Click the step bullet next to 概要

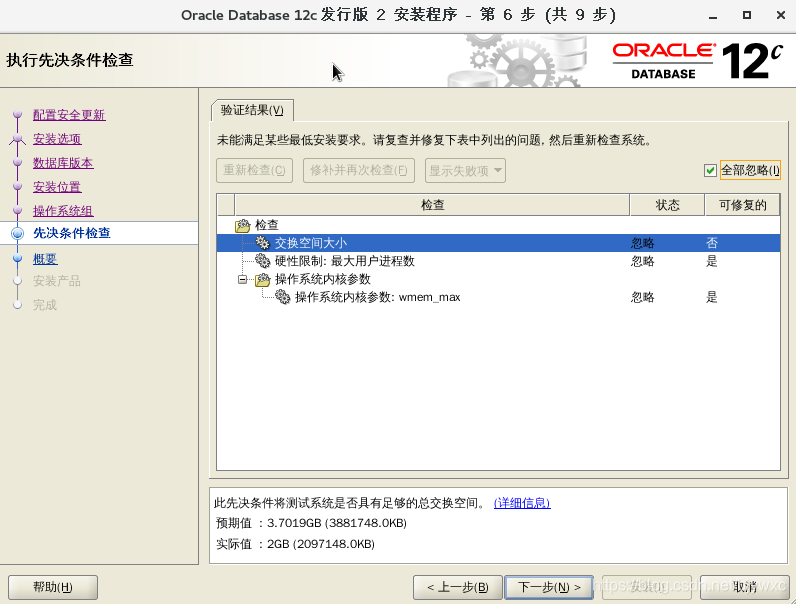(x=18, y=258)
